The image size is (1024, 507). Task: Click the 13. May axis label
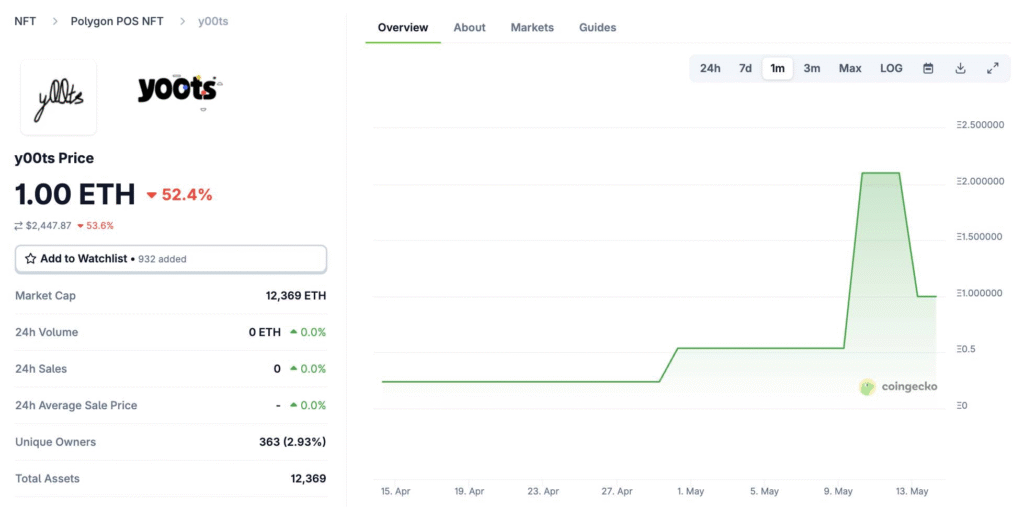[x=912, y=491]
